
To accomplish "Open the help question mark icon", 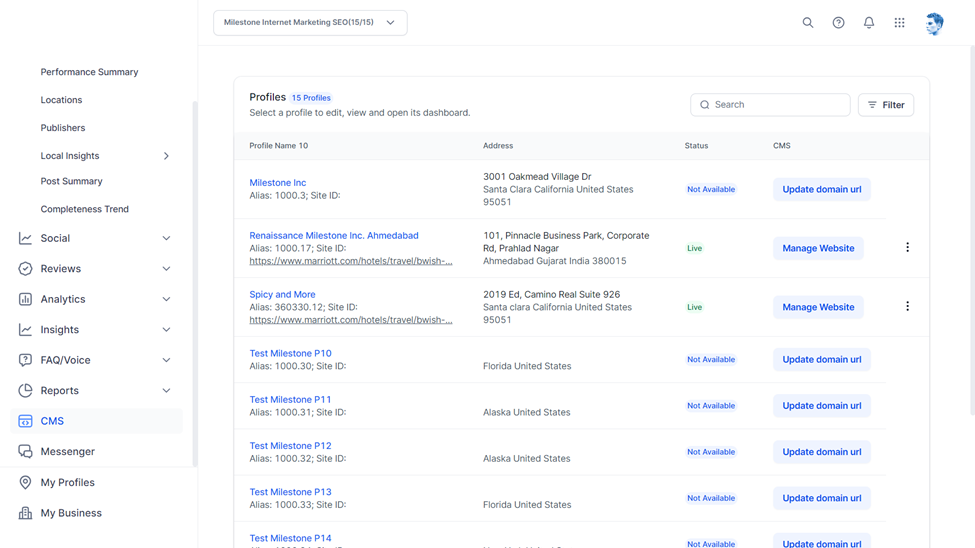I will [x=838, y=22].
